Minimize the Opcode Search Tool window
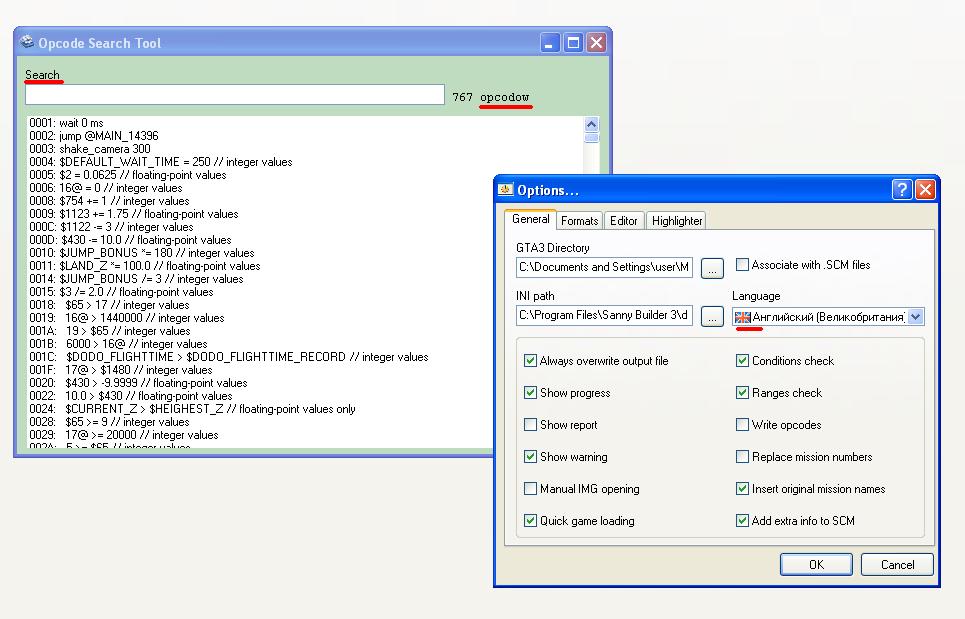Image resolution: width=965 pixels, height=619 pixels. pos(551,42)
